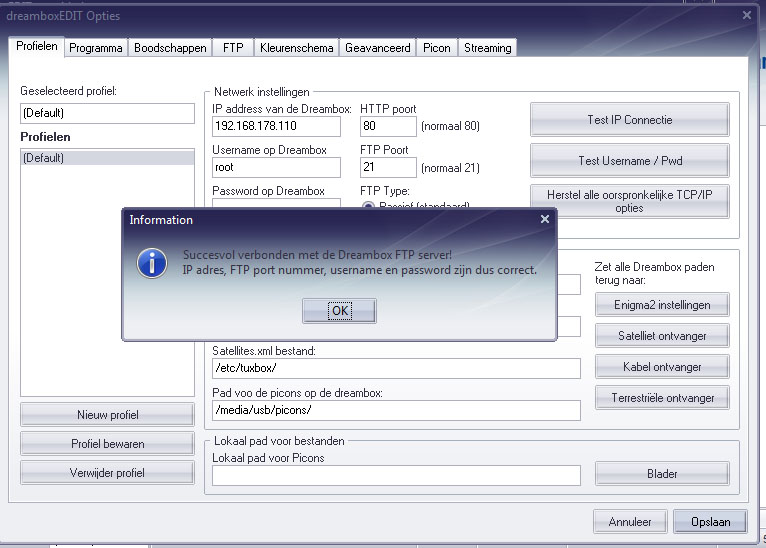Open the Programma tab
766x548 pixels.
coord(96,48)
